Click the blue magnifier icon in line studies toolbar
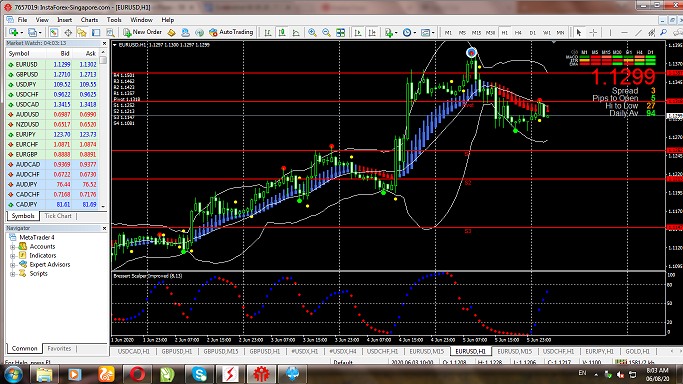 663,32
